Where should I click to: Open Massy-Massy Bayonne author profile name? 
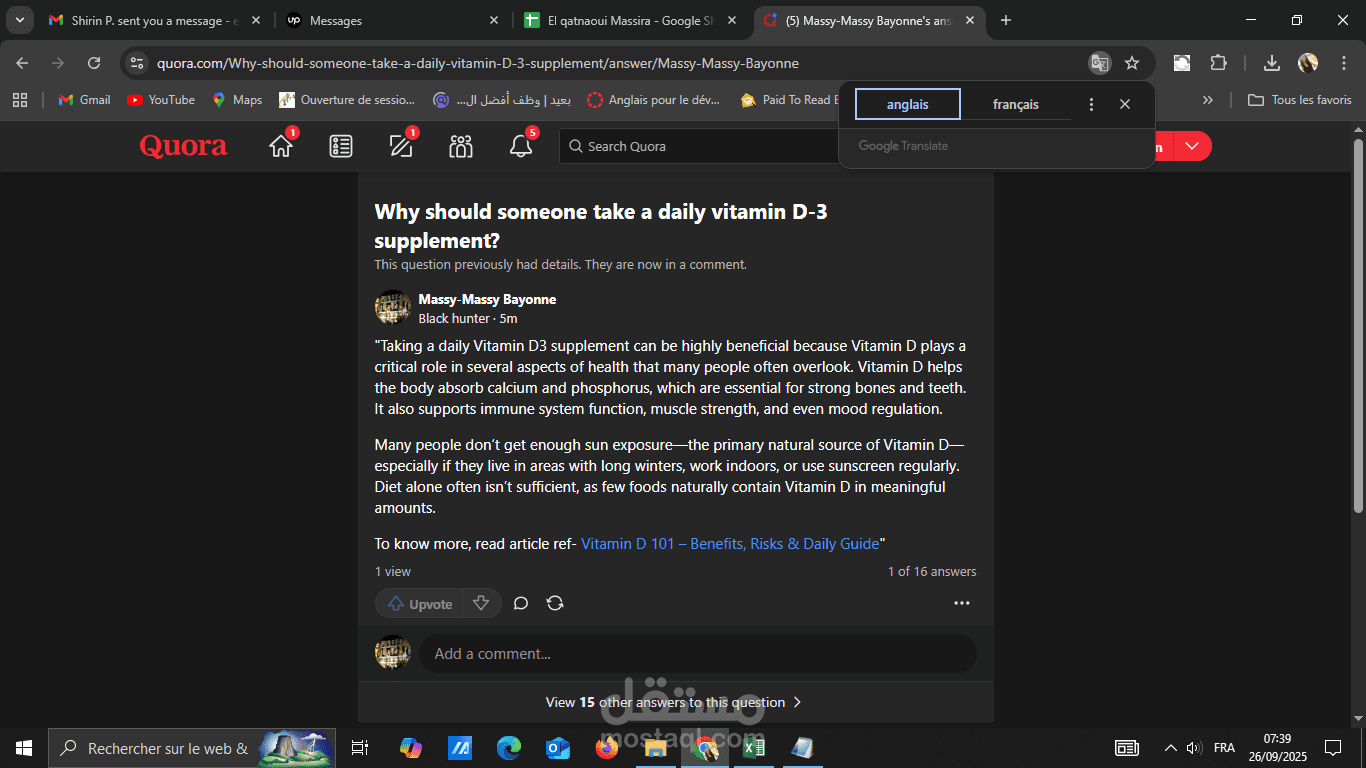tap(487, 299)
